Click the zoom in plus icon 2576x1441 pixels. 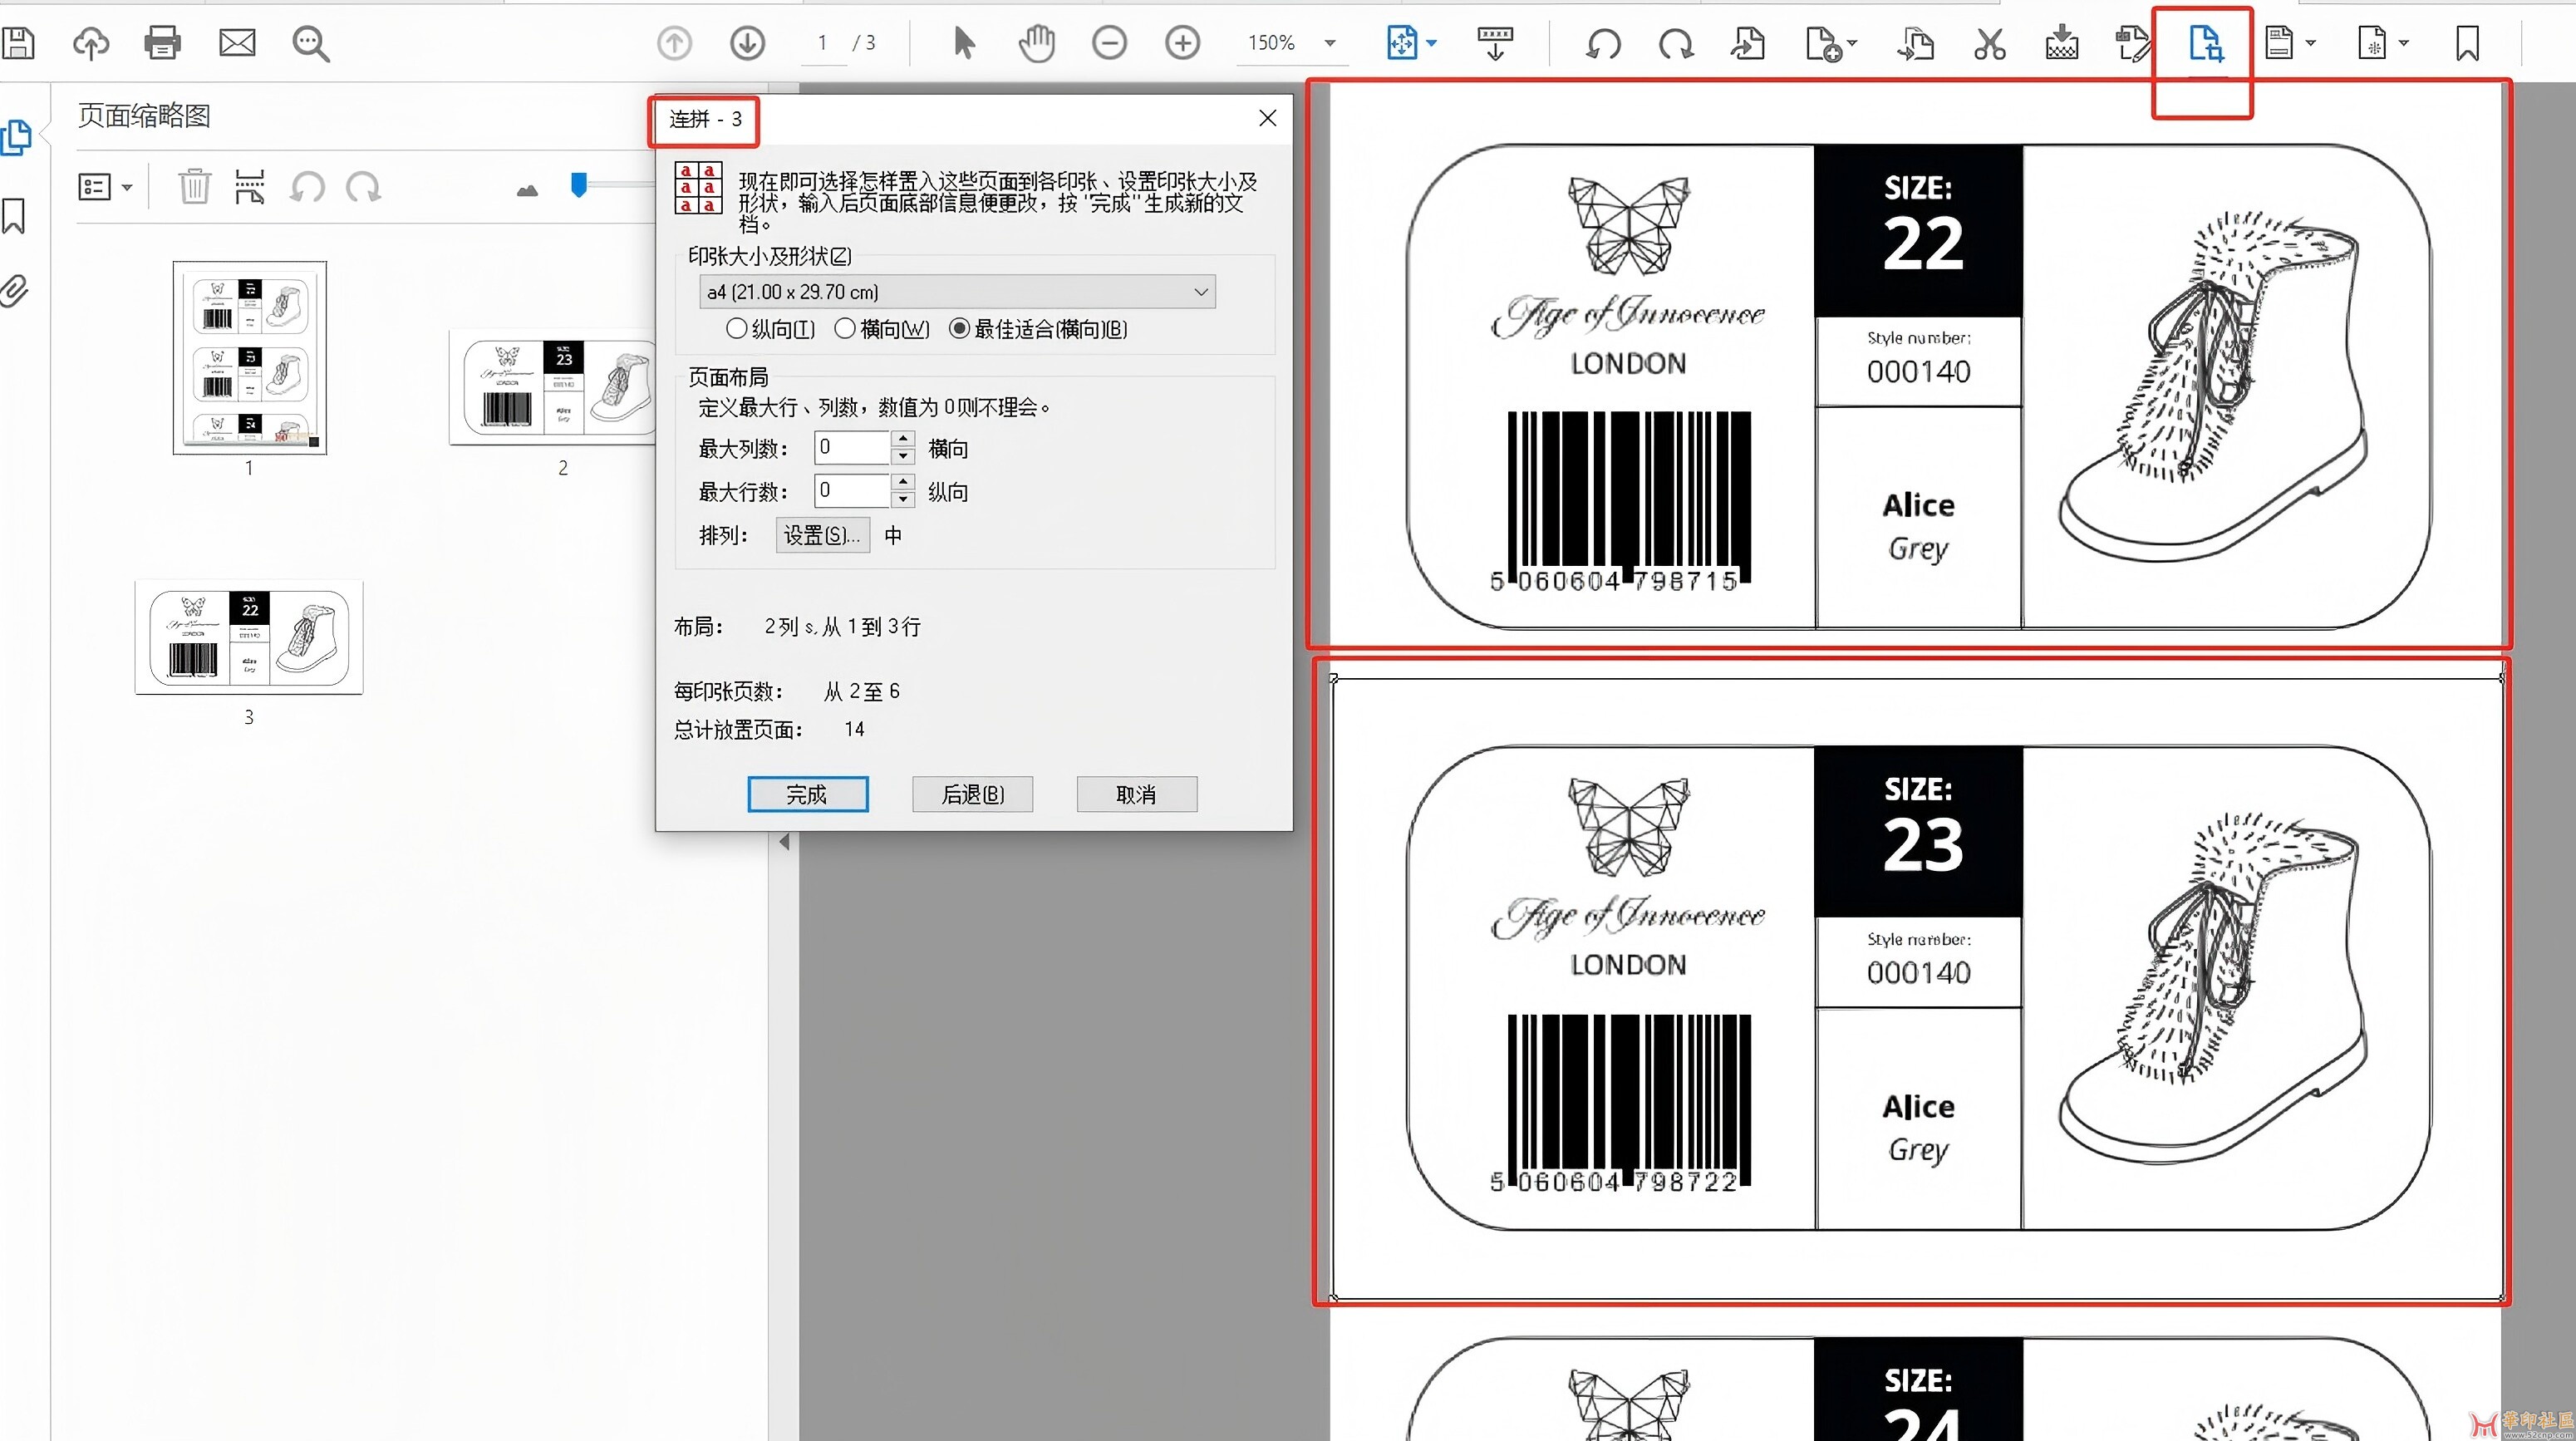click(1182, 43)
